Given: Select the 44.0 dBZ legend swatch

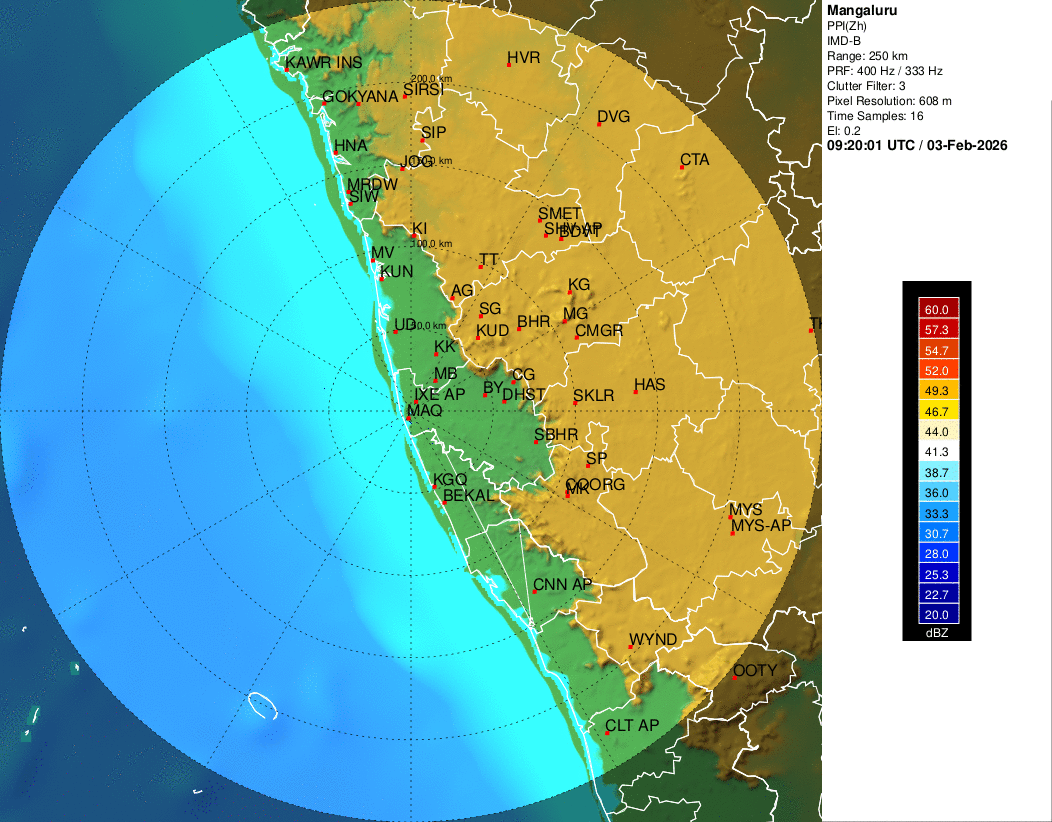Looking at the screenshot, I should 936,431.
